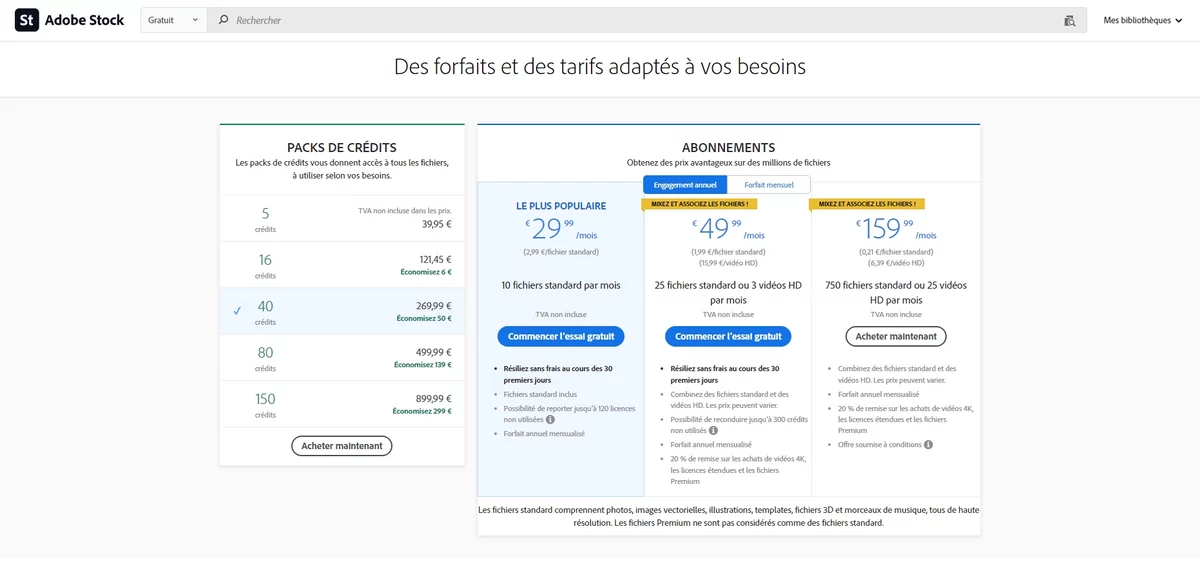Image resolution: width=1200 pixels, height=578 pixels.
Task: Select the 5 crédits pack
Action: coord(342,218)
